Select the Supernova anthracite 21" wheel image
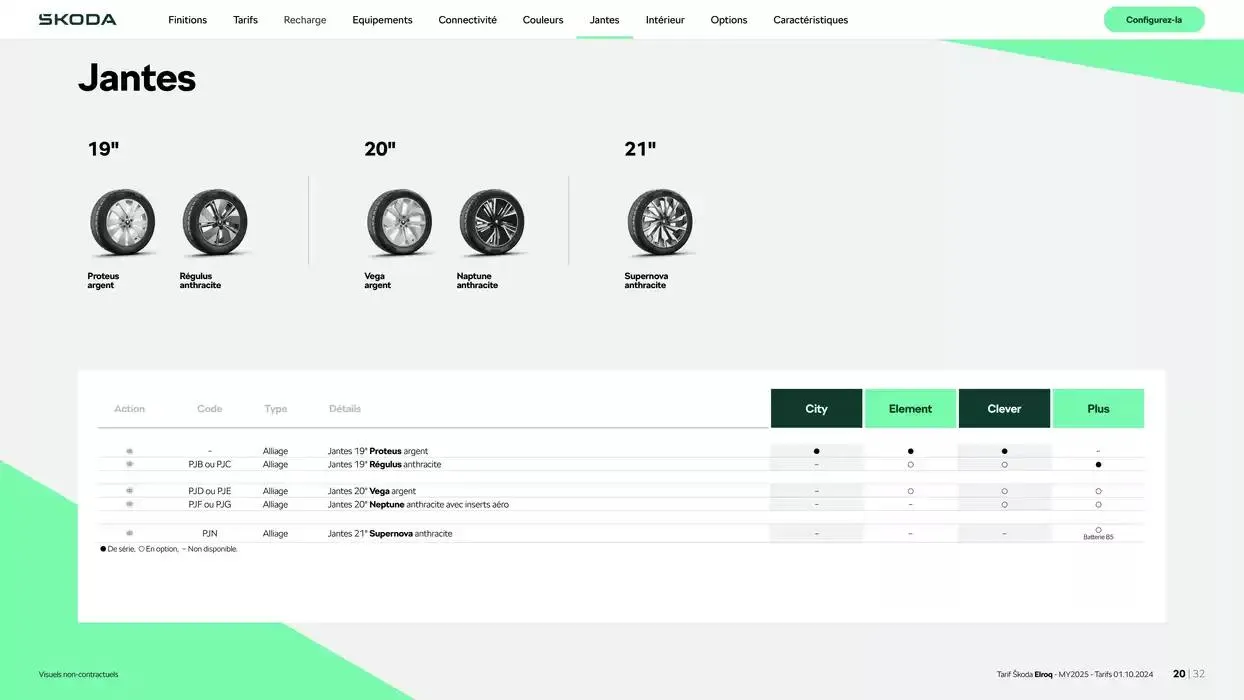This screenshot has width=1244, height=700. coord(659,222)
